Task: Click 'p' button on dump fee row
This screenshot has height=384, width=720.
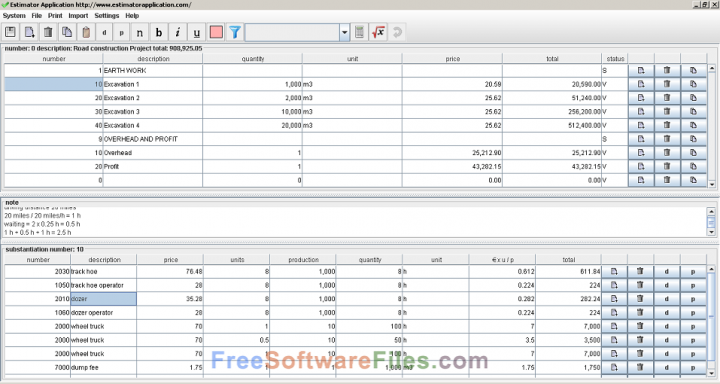Action: pyautogui.click(x=693, y=367)
